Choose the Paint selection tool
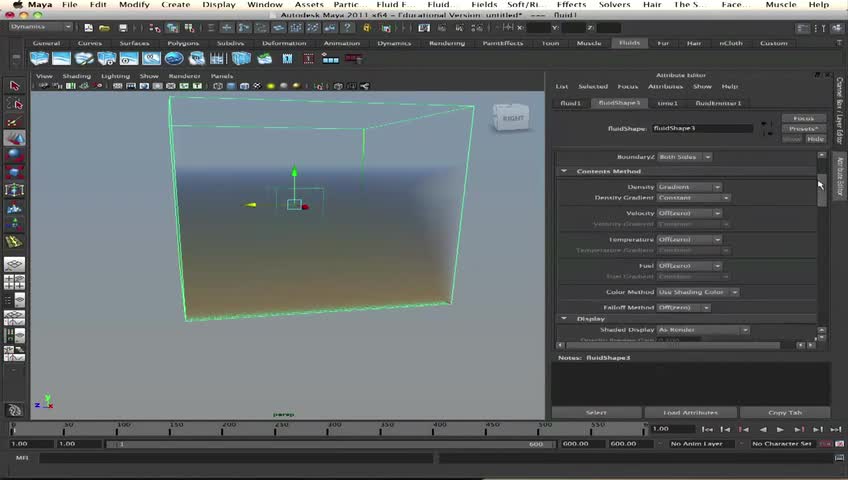Screen dimensions: 848x480 click(14, 122)
